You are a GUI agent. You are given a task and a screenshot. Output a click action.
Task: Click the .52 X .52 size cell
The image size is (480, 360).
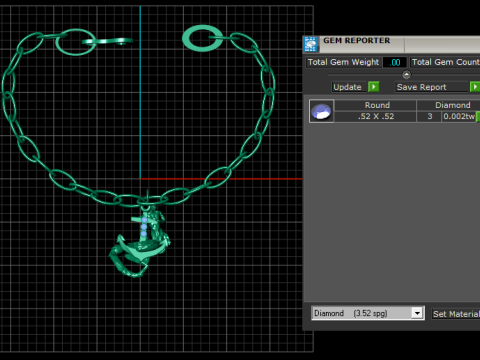coord(376,117)
